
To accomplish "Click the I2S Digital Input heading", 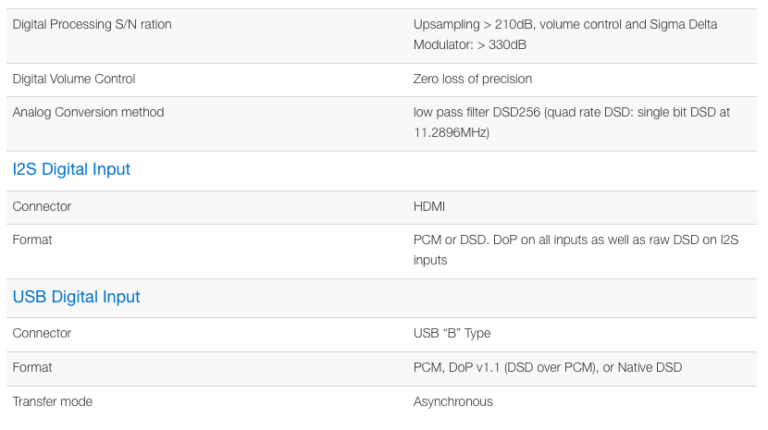I will 71,170.
